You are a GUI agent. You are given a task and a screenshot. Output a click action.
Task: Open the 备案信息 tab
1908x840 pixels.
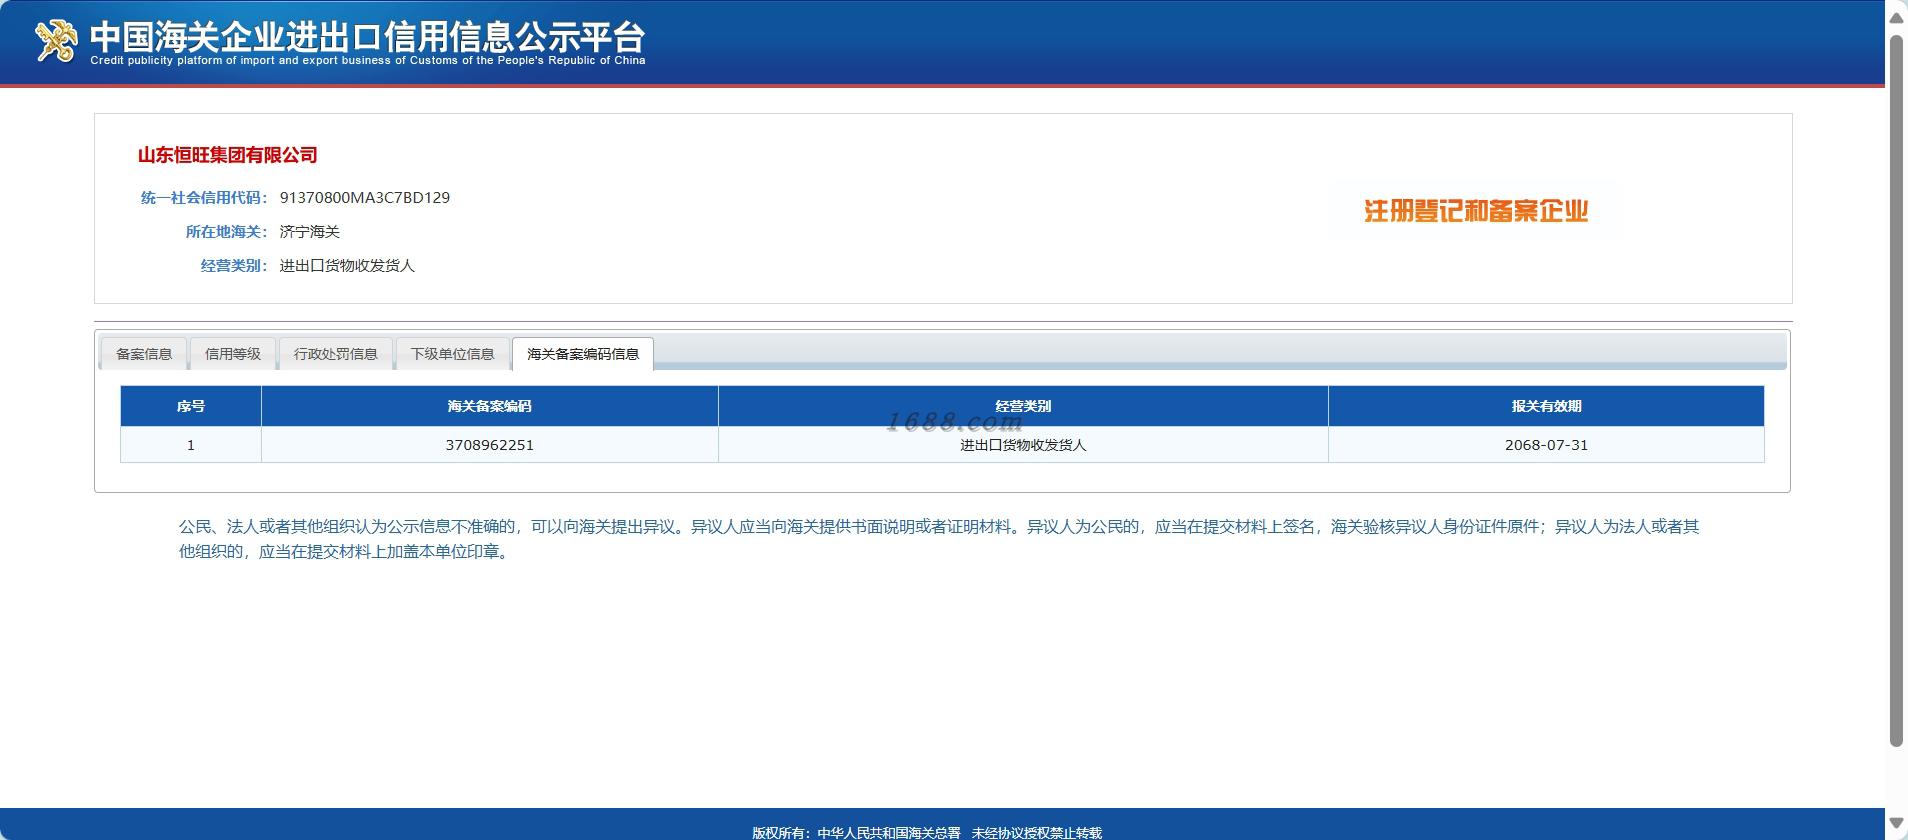[x=144, y=354]
